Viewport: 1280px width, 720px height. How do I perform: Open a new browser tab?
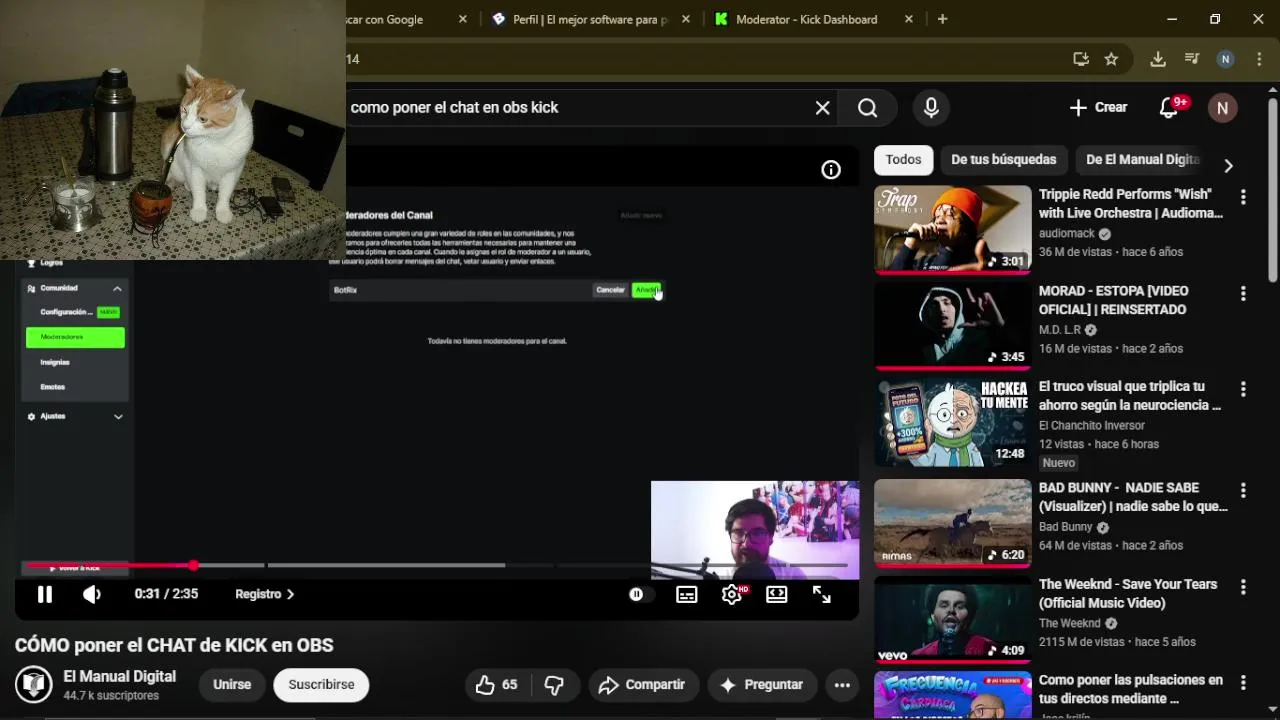click(x=942, y=19)
